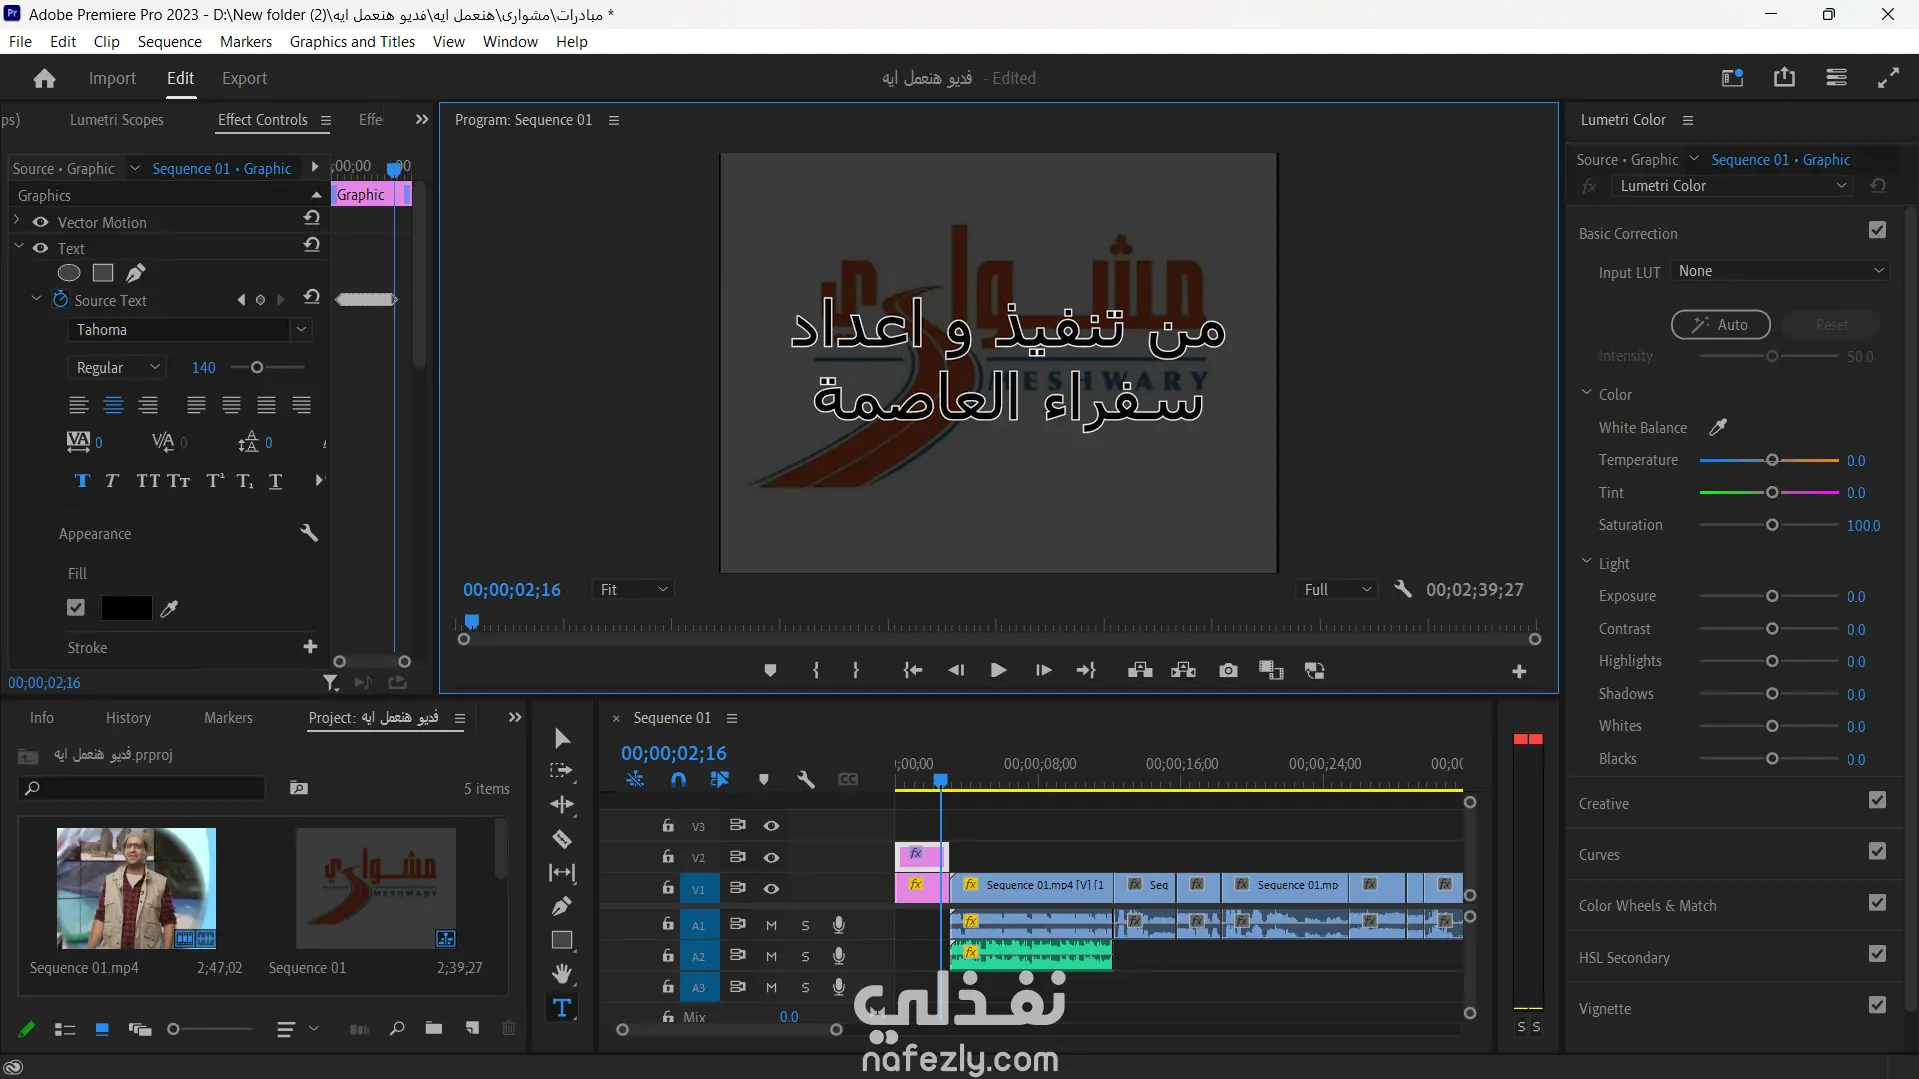1919x1079 pixels.
Task: Toggle Snap in timeline
Action: click(x=678, y=780)
